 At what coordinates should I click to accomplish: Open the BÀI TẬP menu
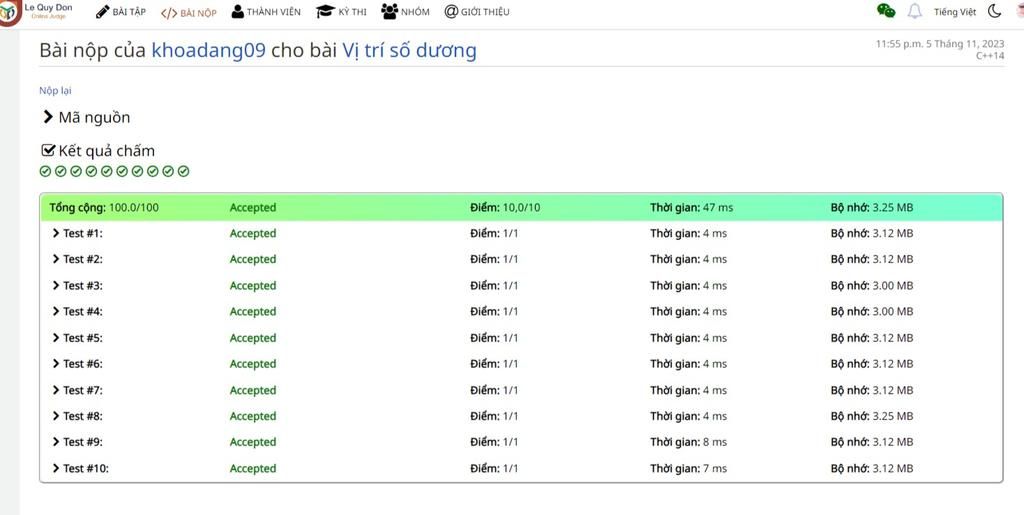click(129, 12)
